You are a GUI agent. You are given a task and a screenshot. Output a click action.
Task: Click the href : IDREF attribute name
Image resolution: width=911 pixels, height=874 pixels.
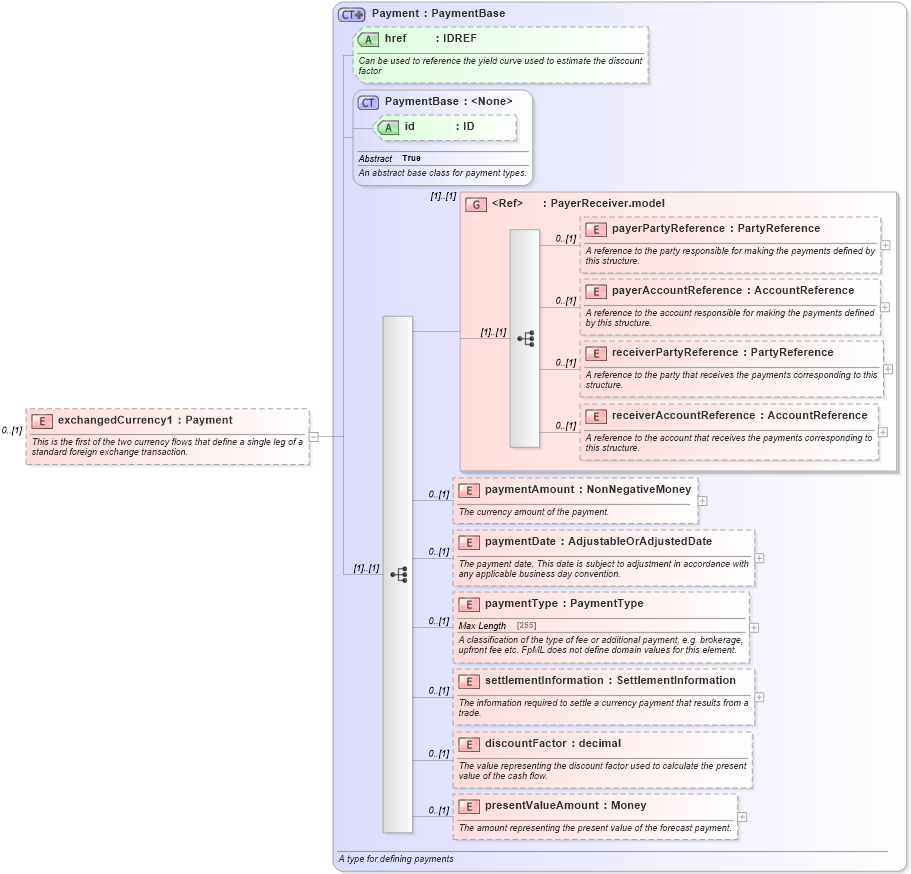coord(431,38)
